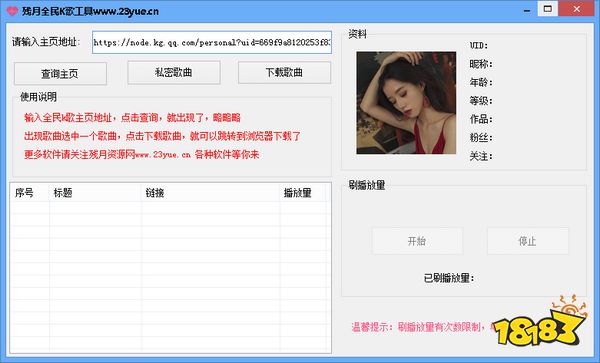Image resolution: width=600 pixels, height=363 pixels.
Task: Click the pink heart app icon in title bar
Action: pos(12,11)
